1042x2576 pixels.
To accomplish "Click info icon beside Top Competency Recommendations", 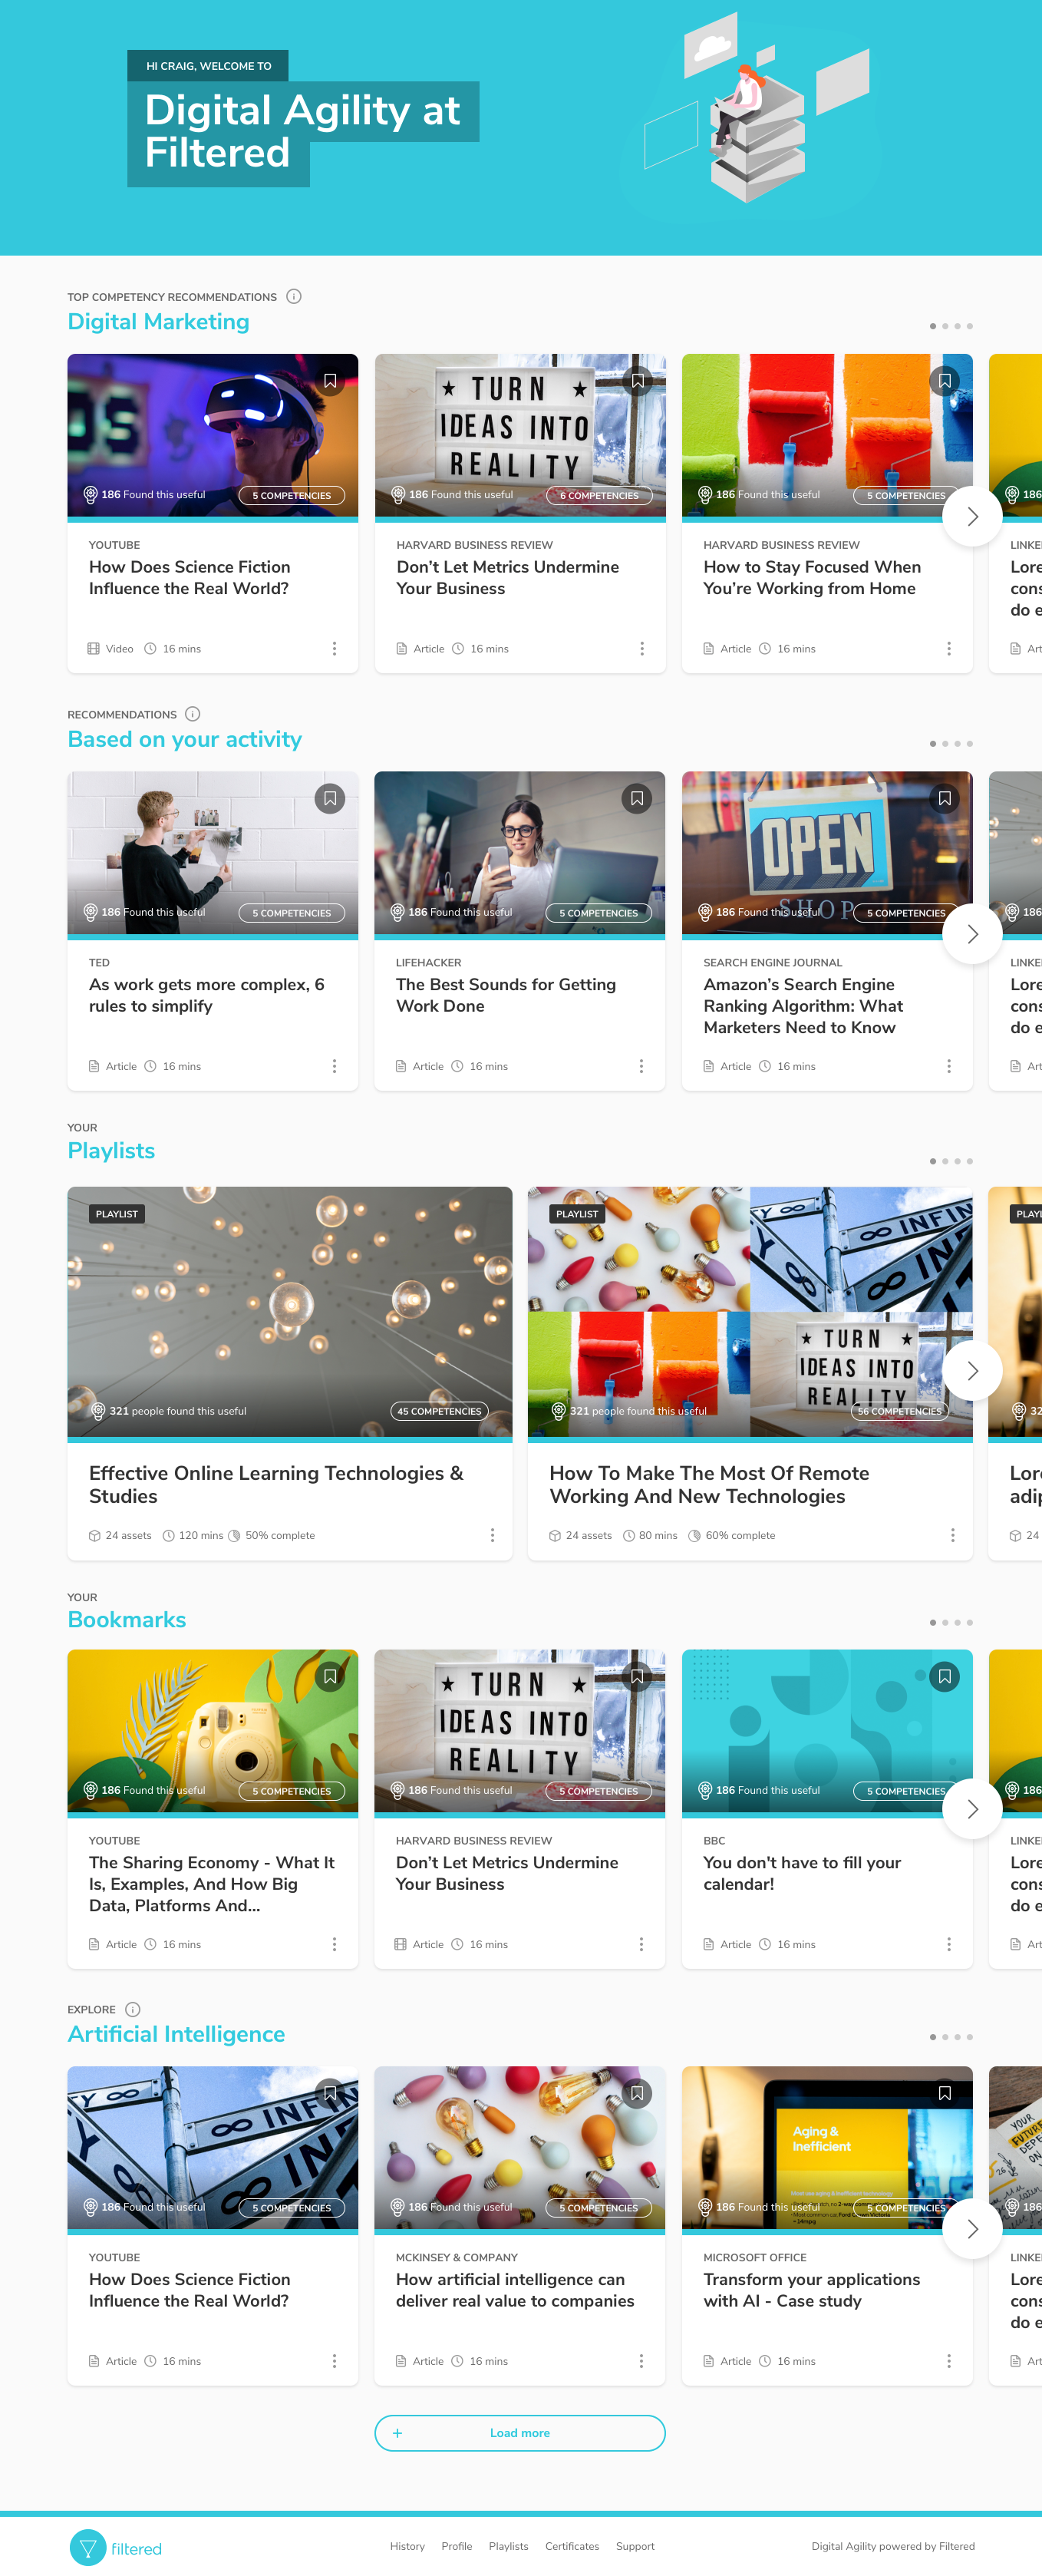I will tap(294, 296).
